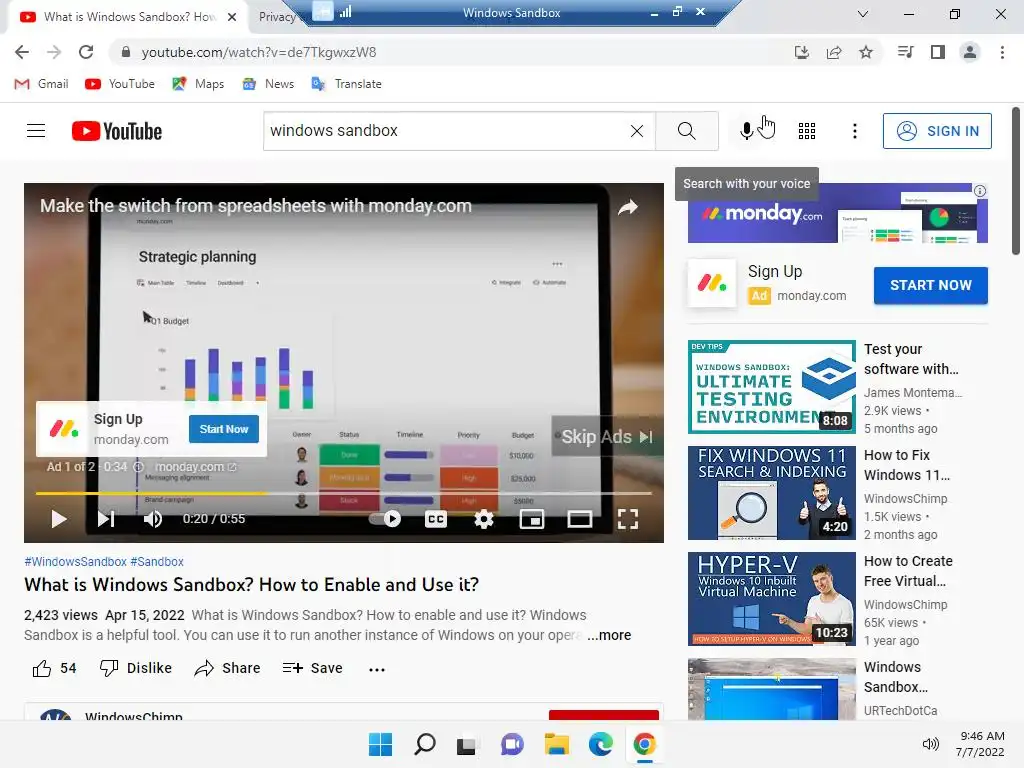Open the YouTube guide hamburger menu
This screenshot has height=768, width=1024.
pyautogui.click(x=36, y=131)
